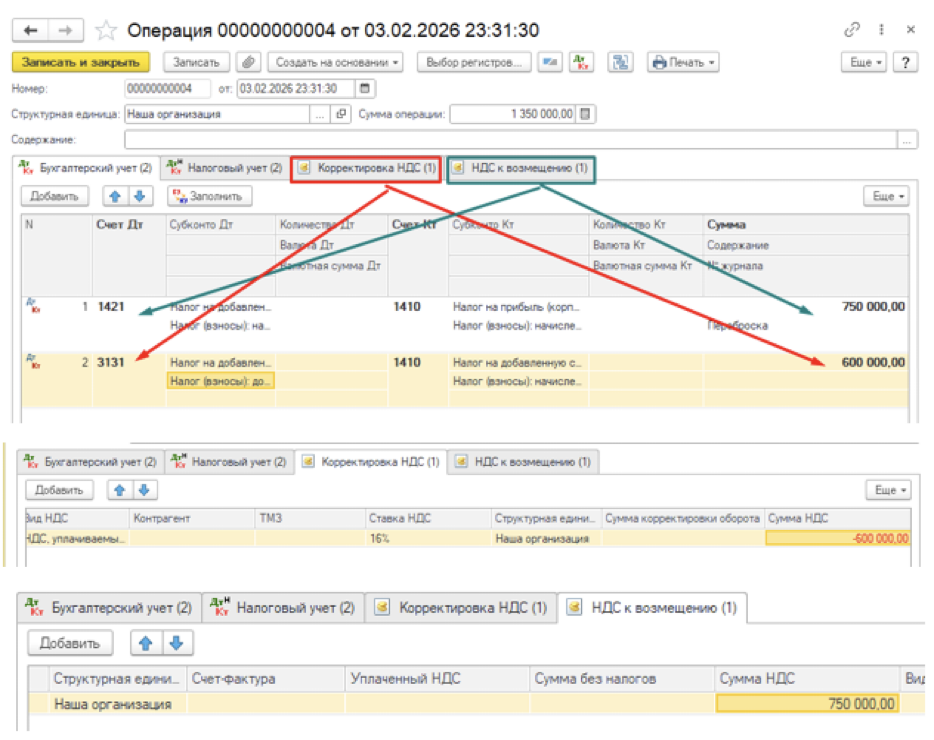Open the НДС к возмещению (1) tab

pyautogui.click(x=521, y=169)
